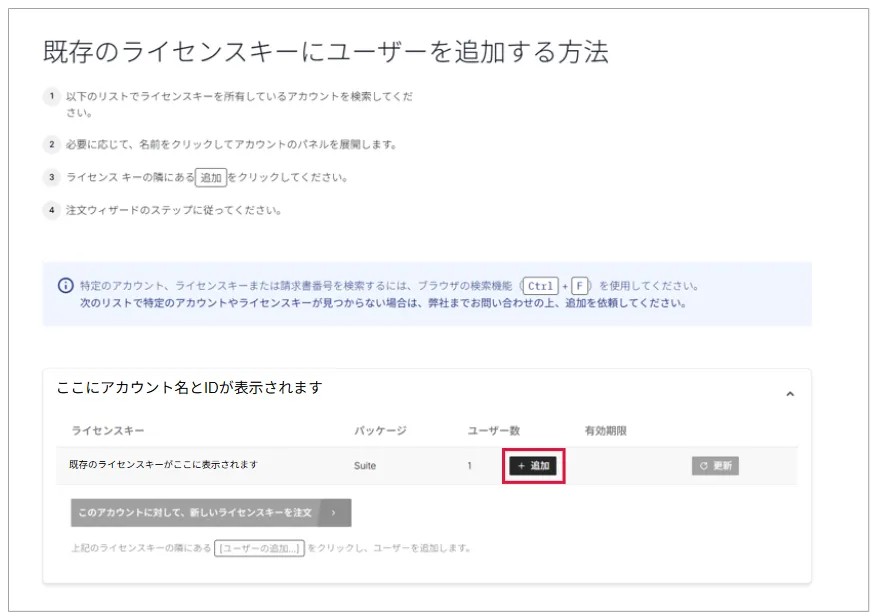
Task: Click the step 1 number badge
Action: click(x=51, y=97)
